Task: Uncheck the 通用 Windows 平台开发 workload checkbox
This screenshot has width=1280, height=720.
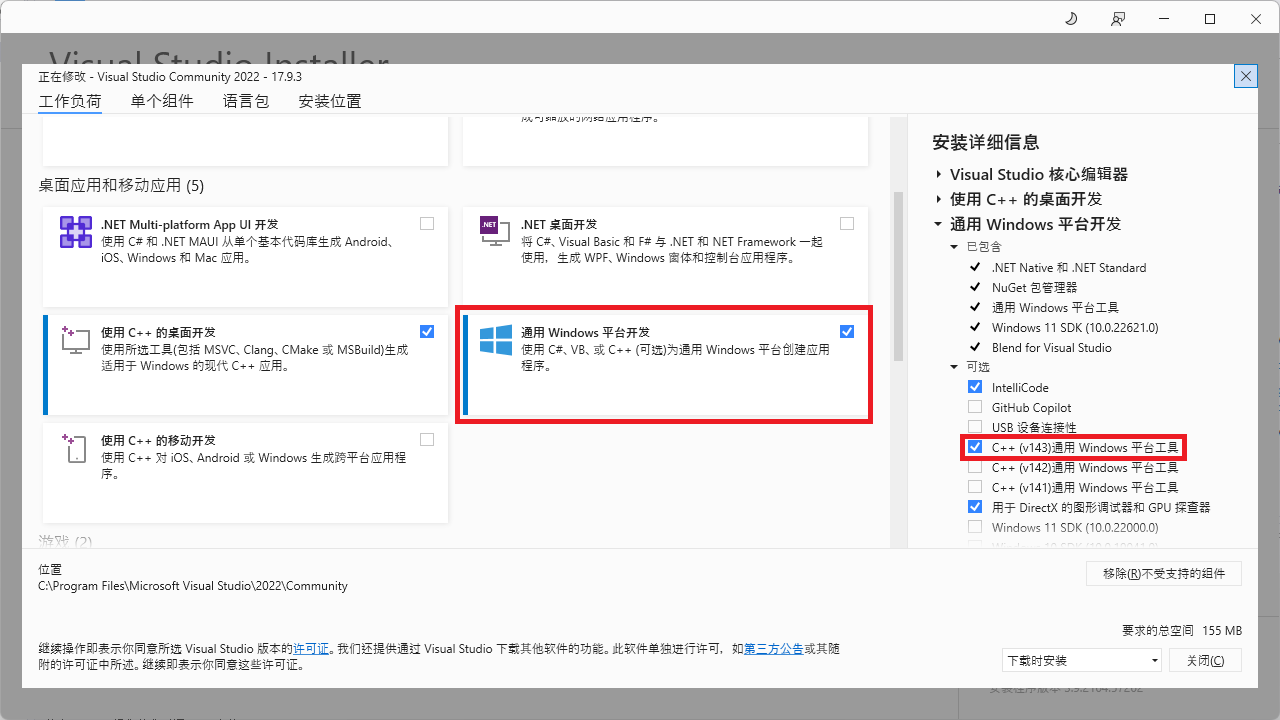Action: [847, 332]
